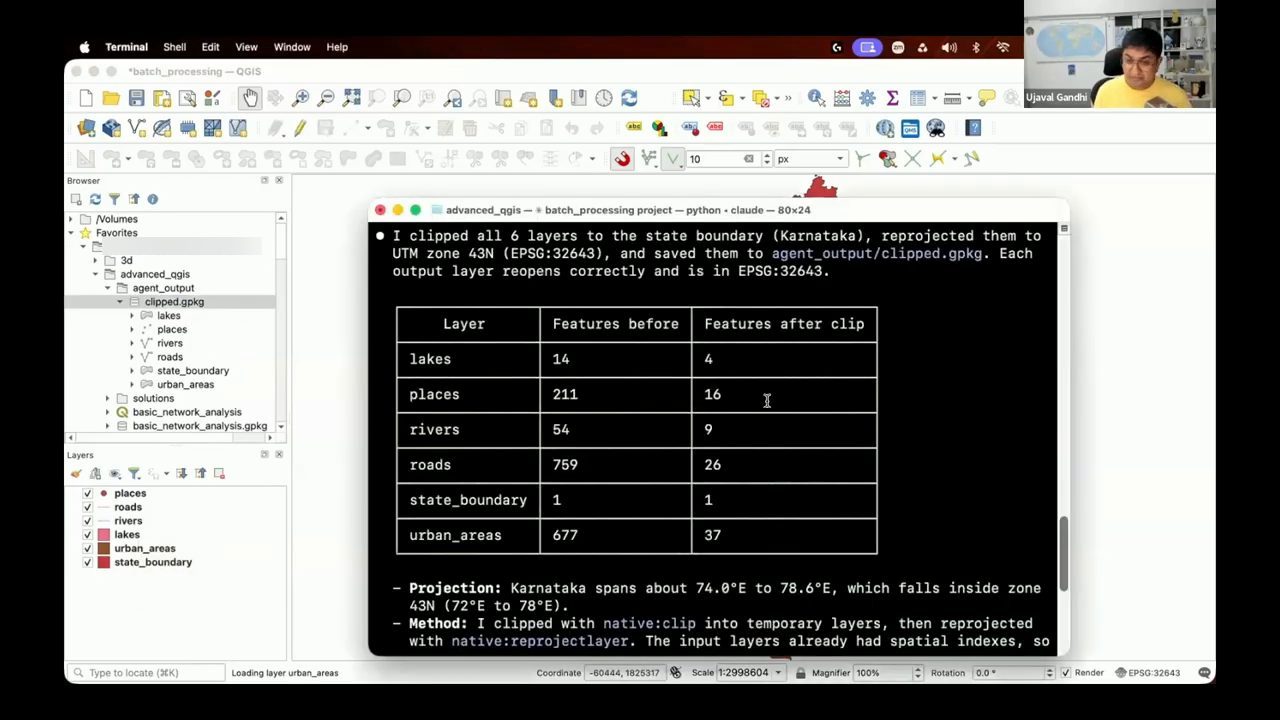1280x720 pixels.
Task: Collapse the agent_output folder node
Action: click(107, 288)
